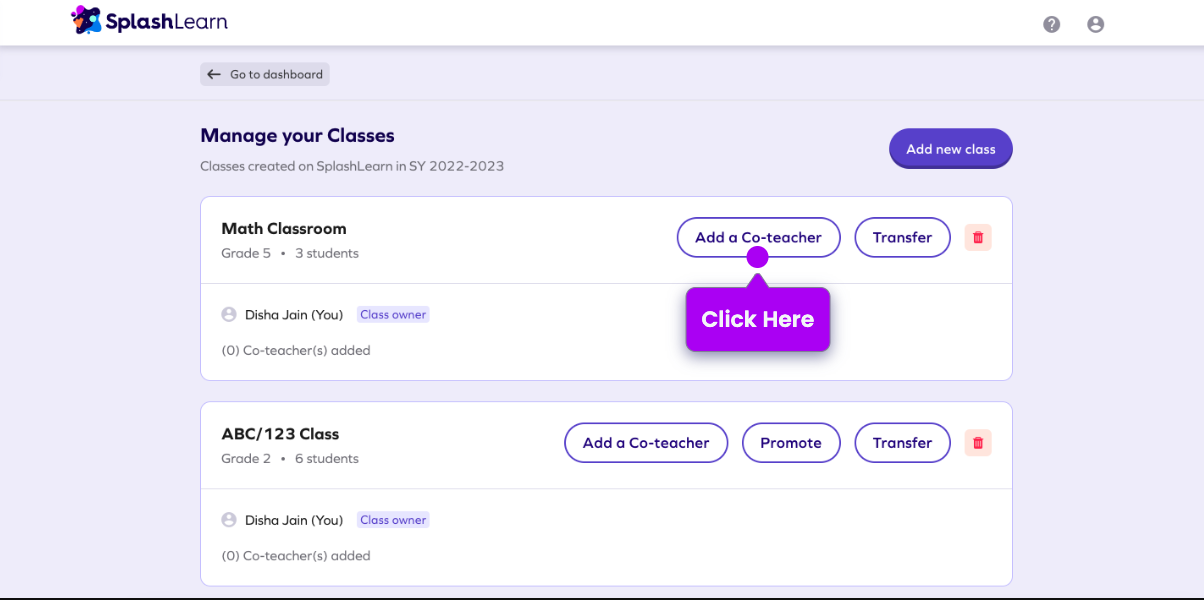
Task: Transfer the ABC/123 Class
Action: 902,443
